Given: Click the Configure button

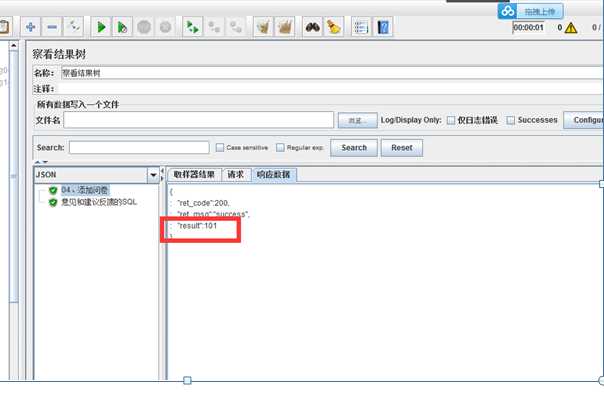Looking at the screenshot, I should tap(584, 120).
